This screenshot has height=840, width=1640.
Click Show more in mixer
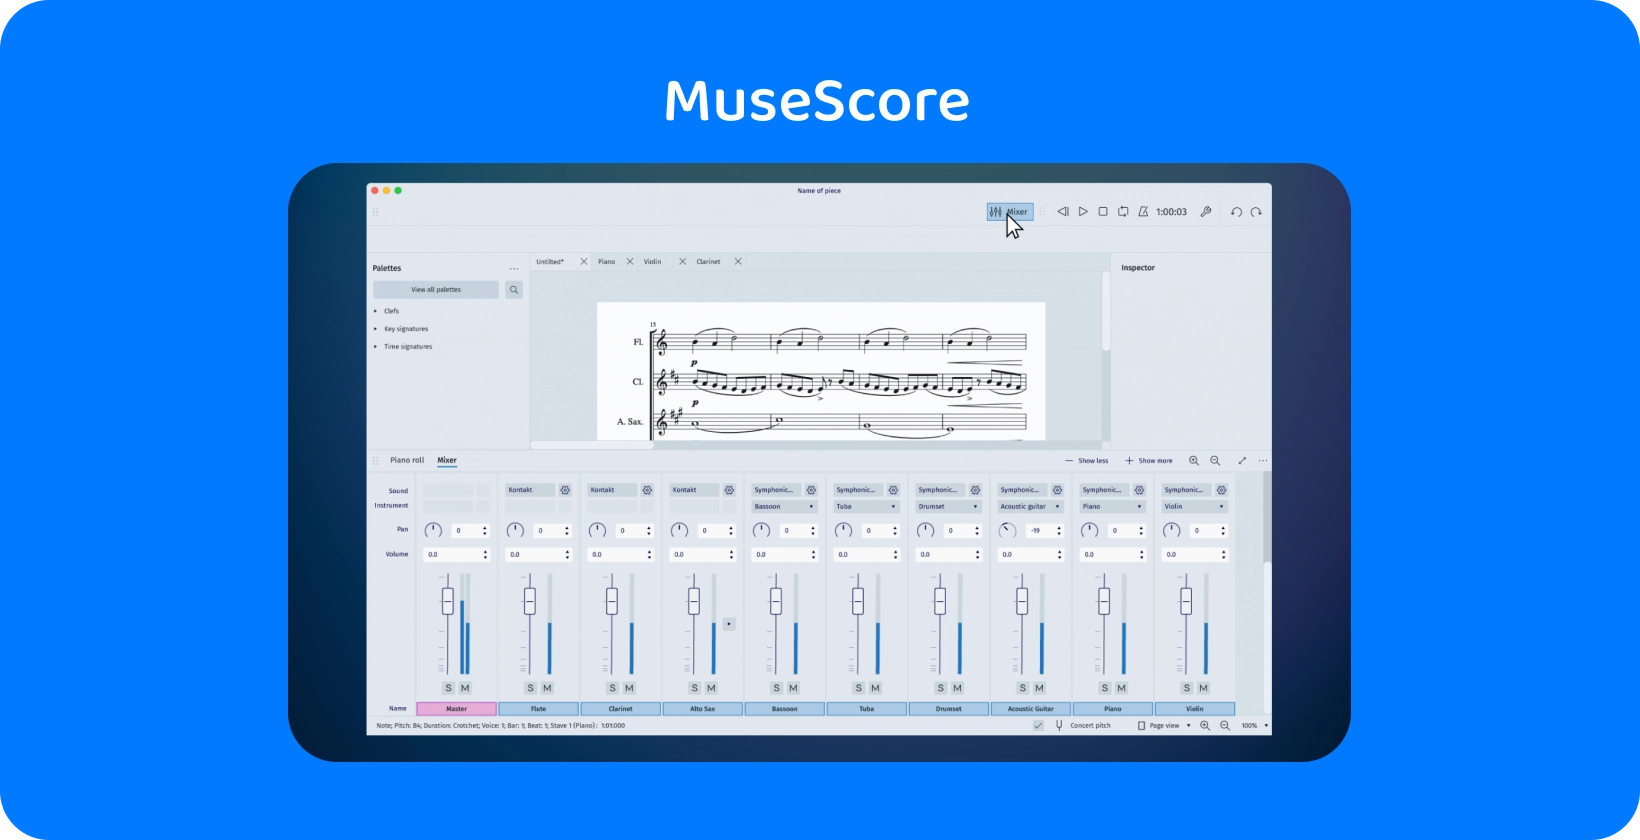click(1149, 461)
